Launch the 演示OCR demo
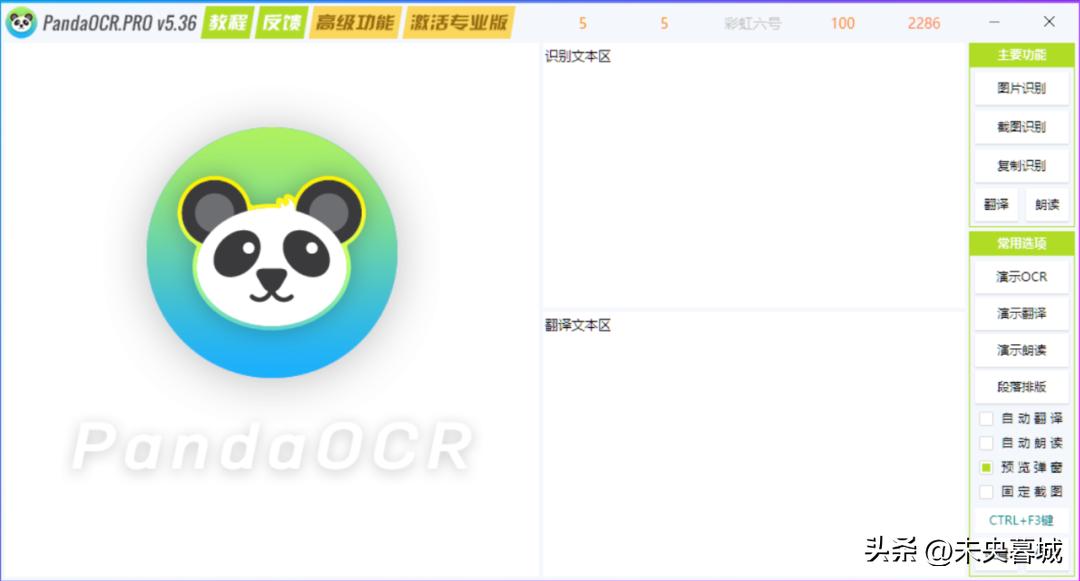The image size is (1080, 581). [1021, 276]
